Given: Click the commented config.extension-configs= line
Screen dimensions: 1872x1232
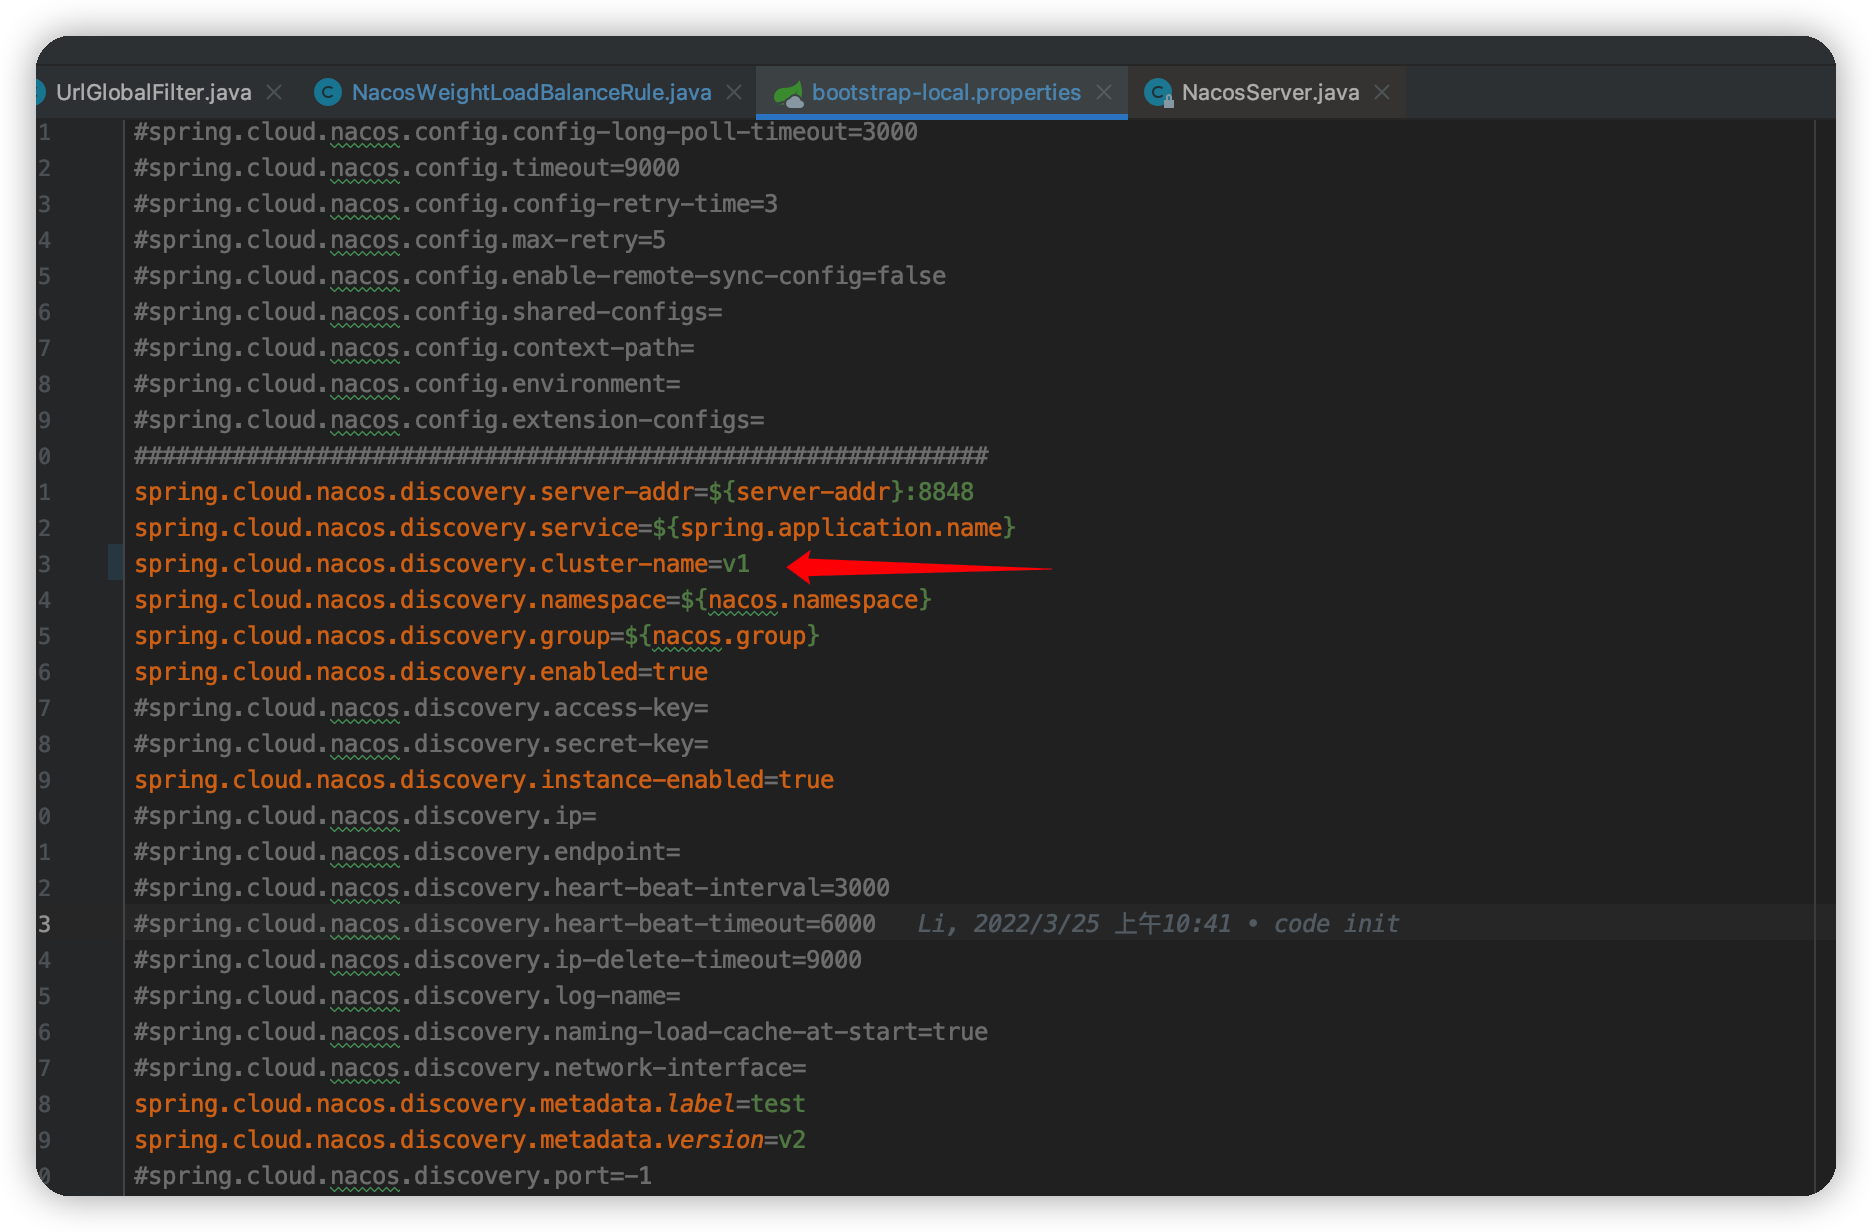Looking at the screenshot, I should pos(449,420).
